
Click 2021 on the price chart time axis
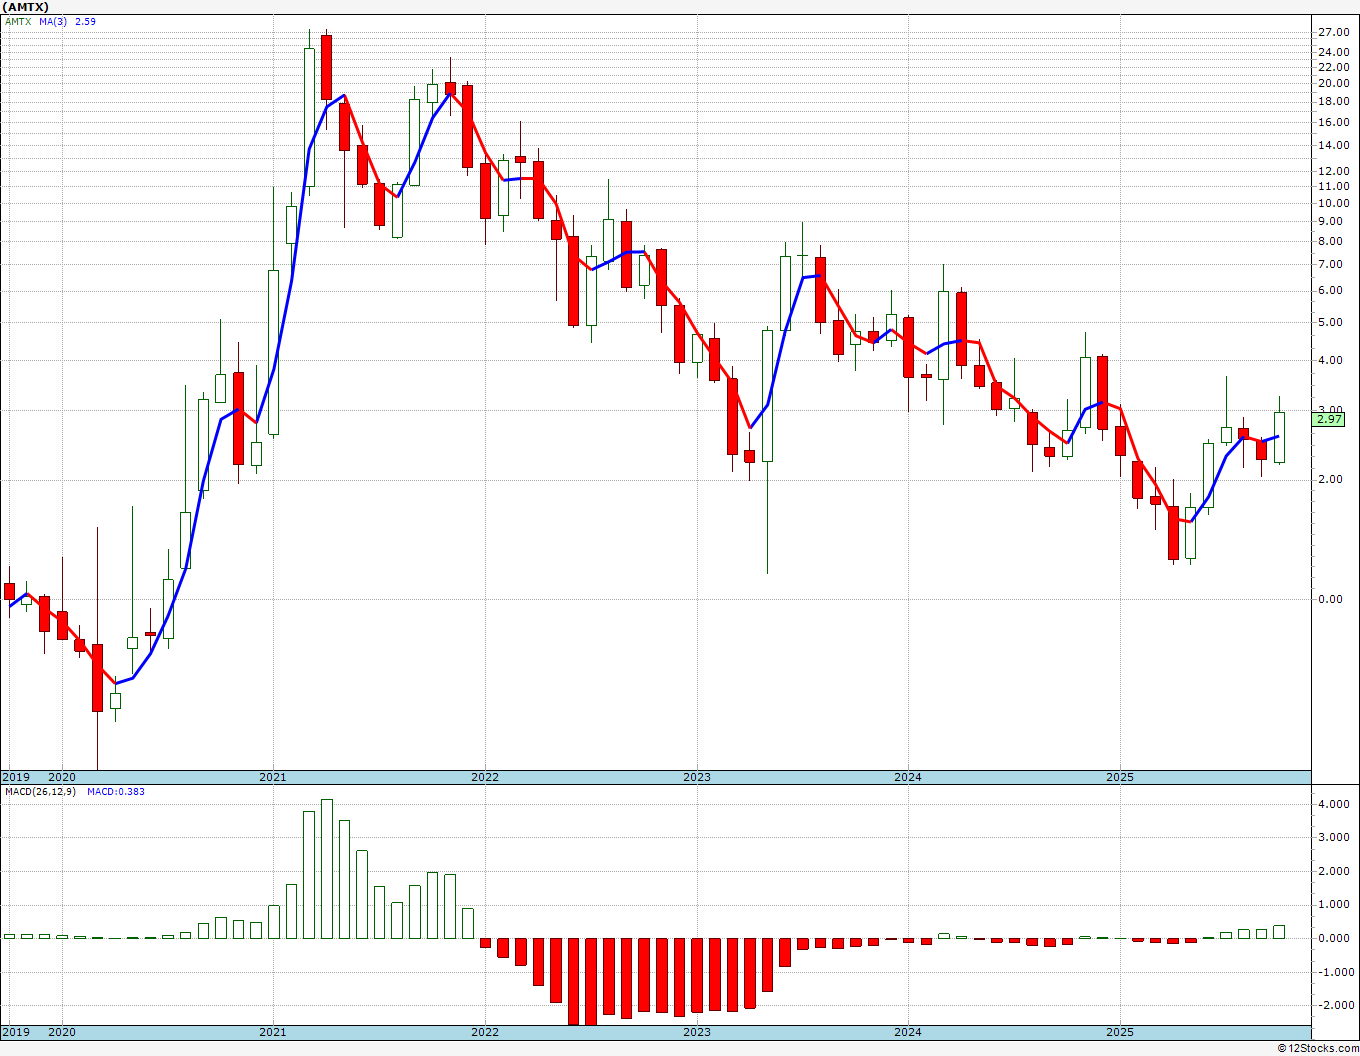[x=273, y=777]
